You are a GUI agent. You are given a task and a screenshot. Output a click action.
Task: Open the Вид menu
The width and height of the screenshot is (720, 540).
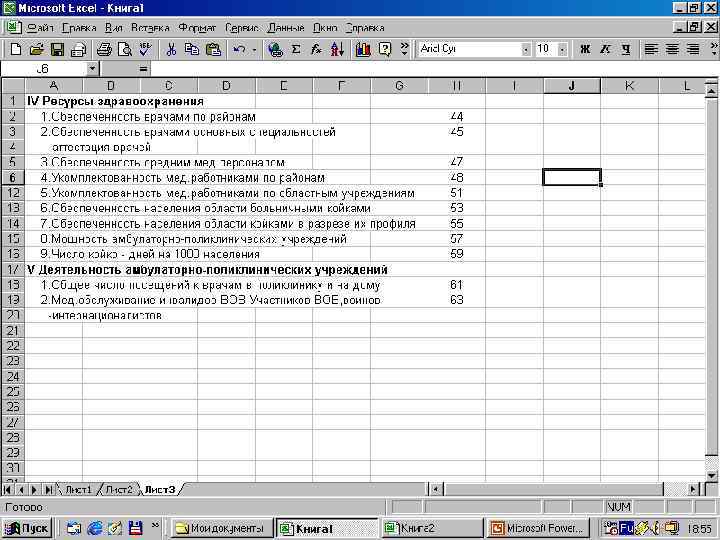point(113,28)
